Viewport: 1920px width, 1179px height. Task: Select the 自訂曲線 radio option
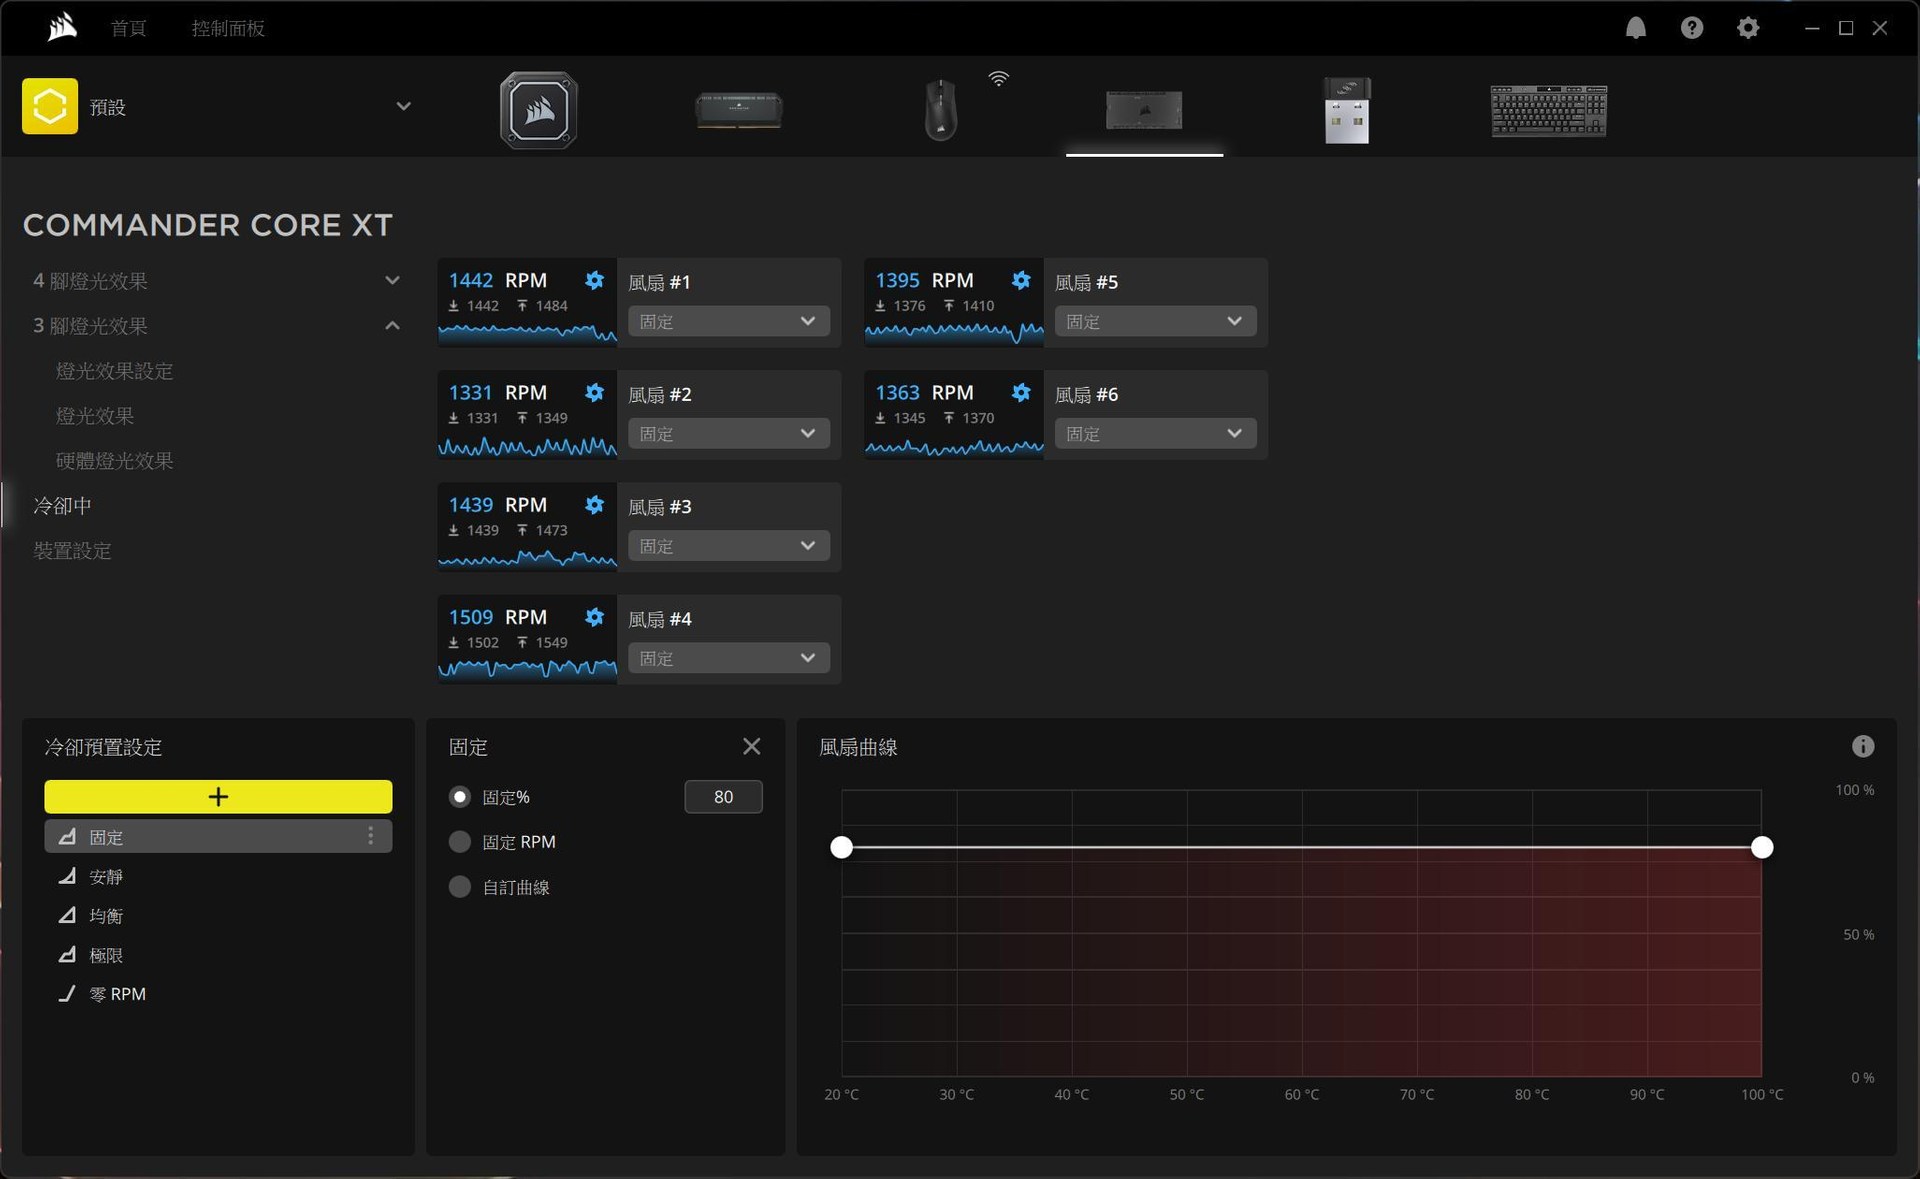pyautogui.click(x=460, y=887)
